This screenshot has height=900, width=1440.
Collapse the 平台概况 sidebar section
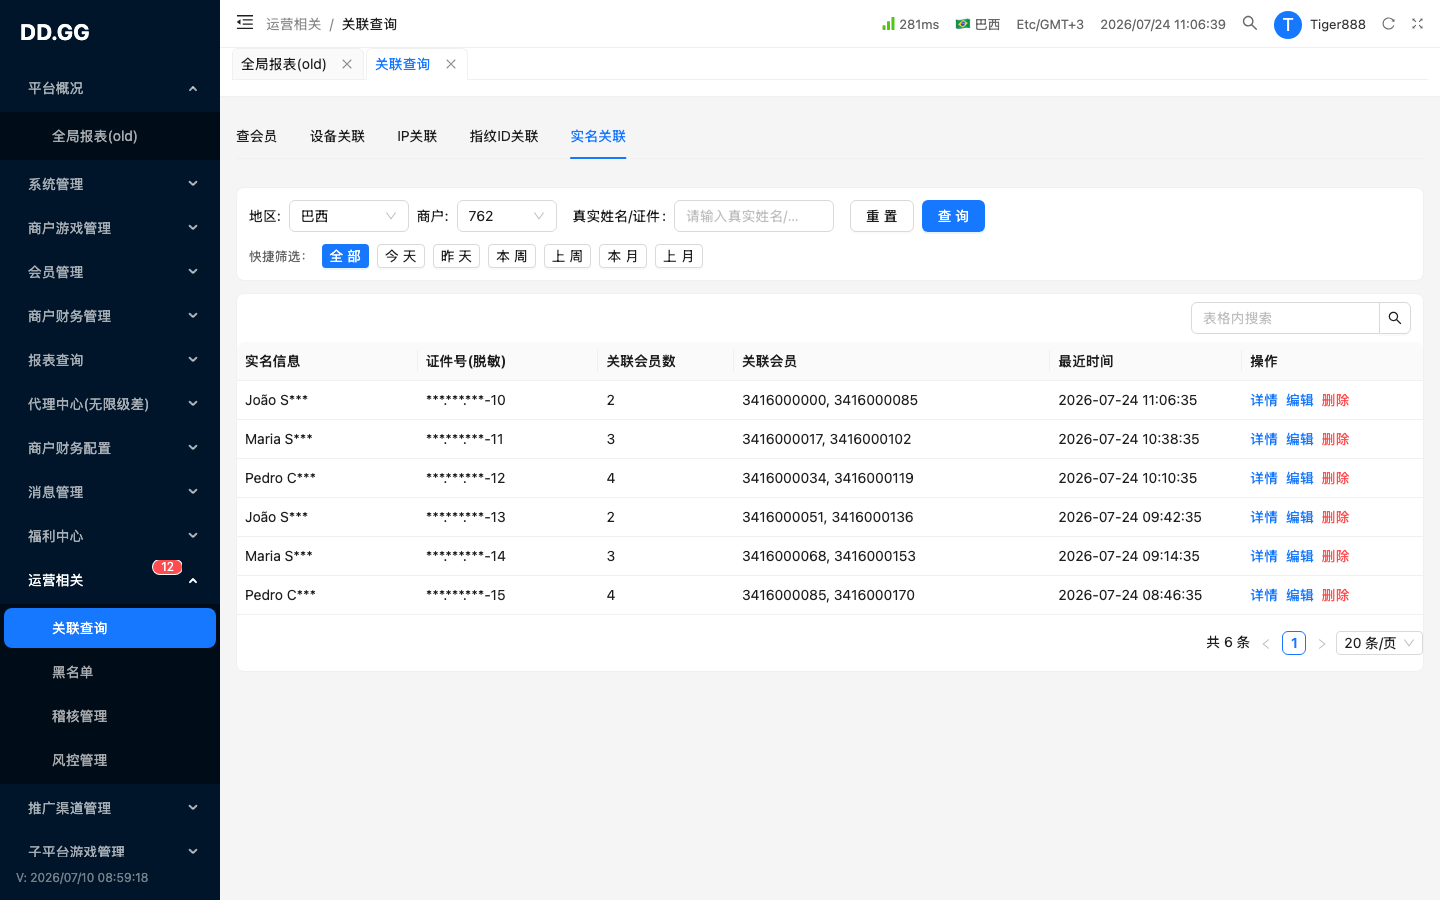tap(110, 88)
